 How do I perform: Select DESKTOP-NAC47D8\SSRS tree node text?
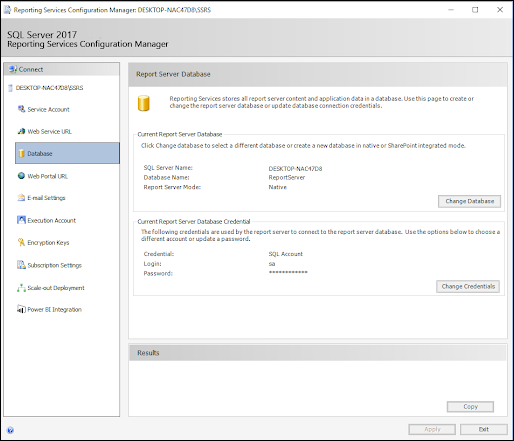pos(49,88)
